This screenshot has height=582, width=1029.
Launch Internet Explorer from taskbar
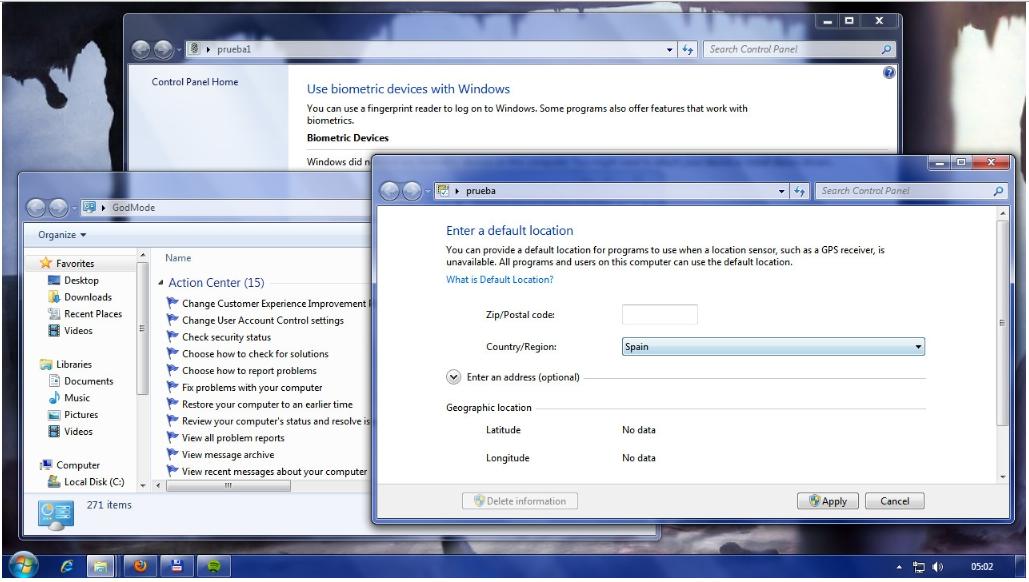(66, 566)
